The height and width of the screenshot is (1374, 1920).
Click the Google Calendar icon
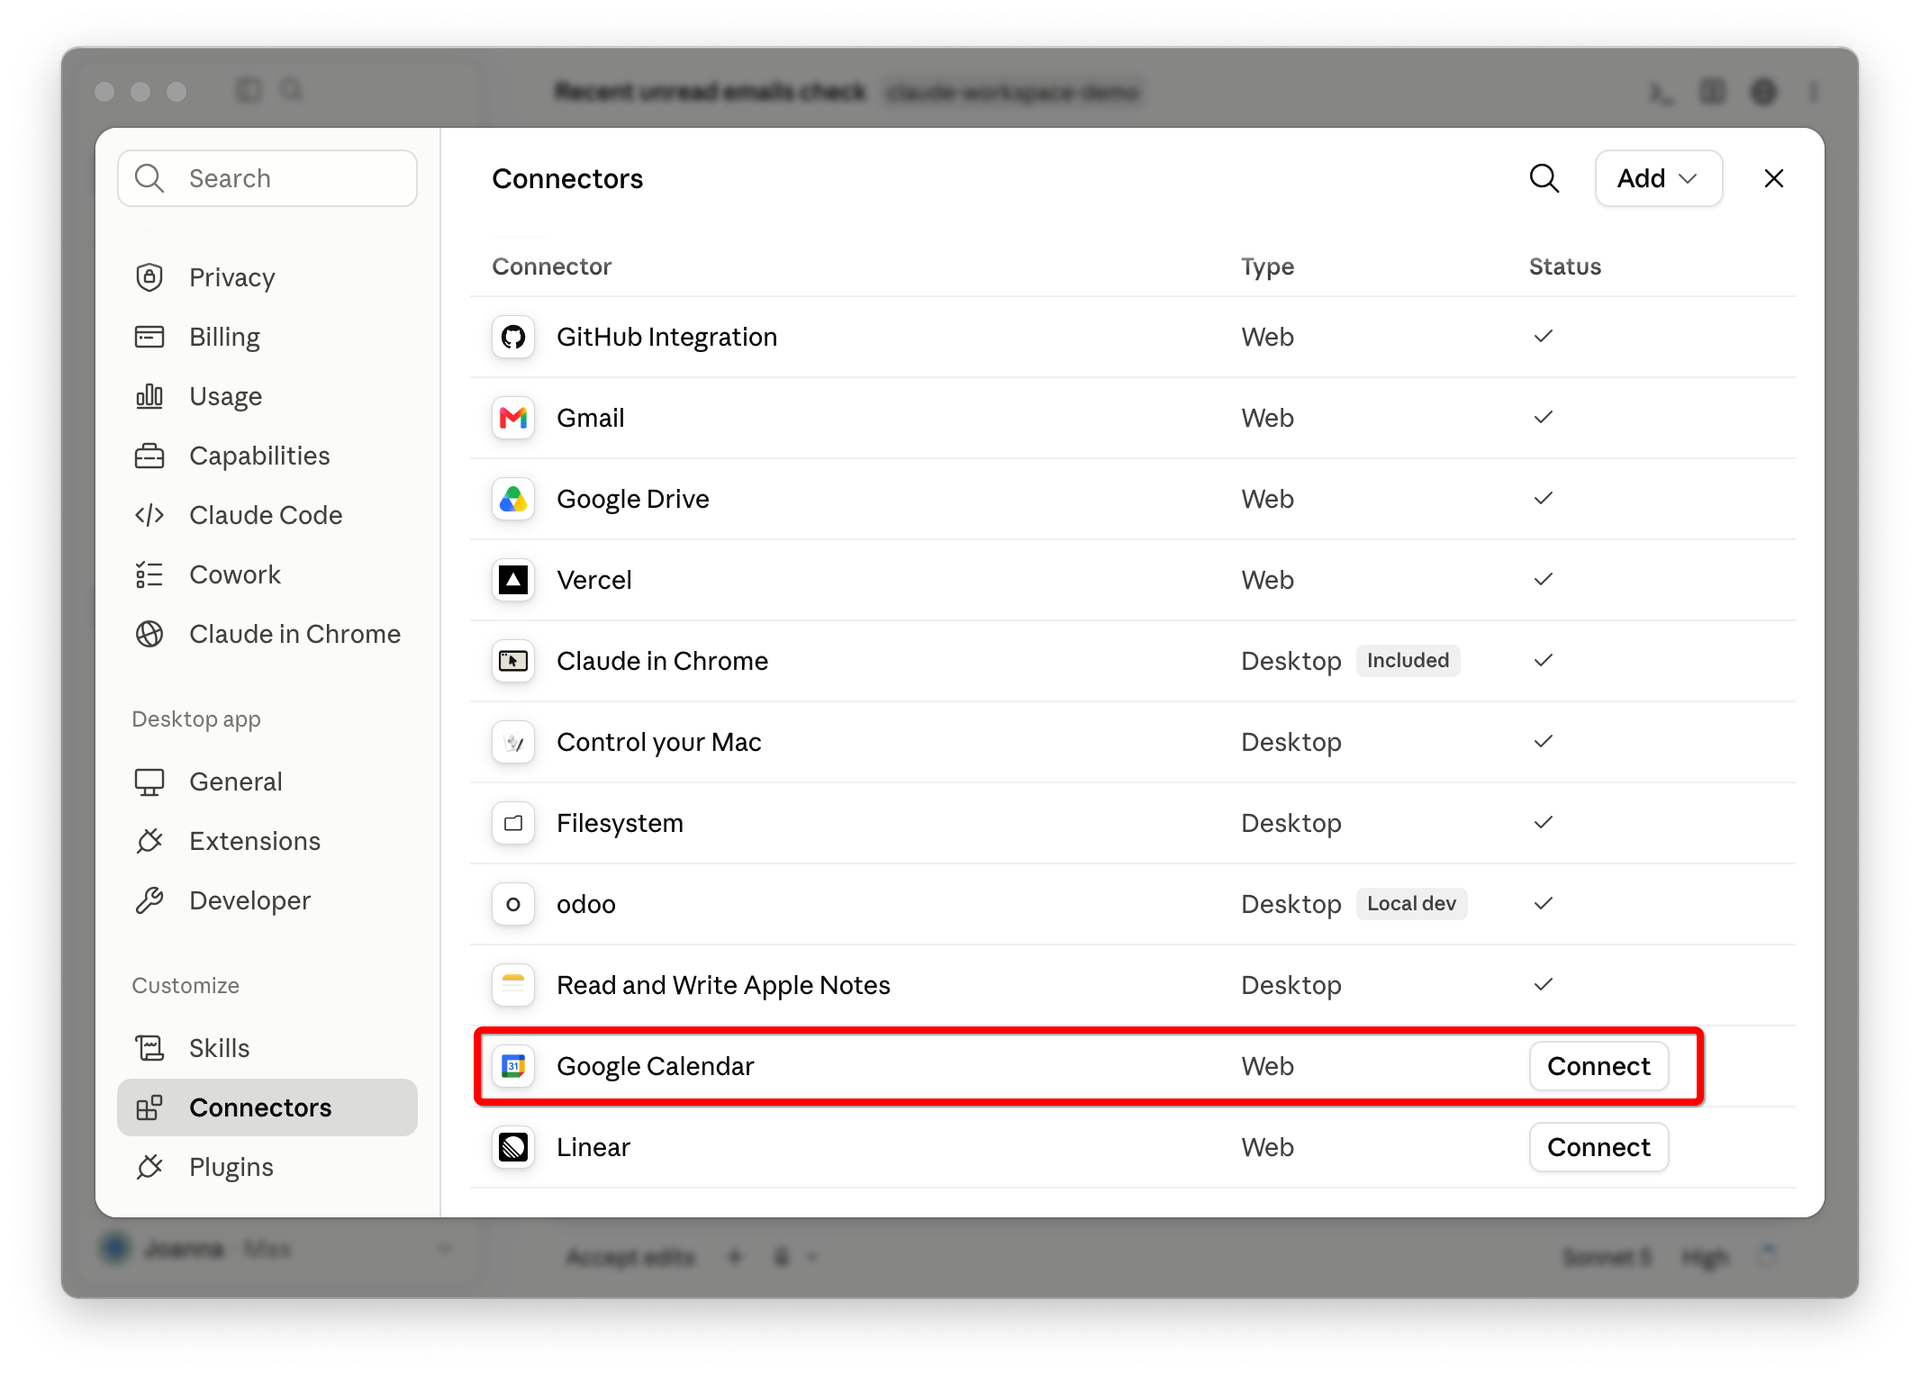(x=513, y=1066)
